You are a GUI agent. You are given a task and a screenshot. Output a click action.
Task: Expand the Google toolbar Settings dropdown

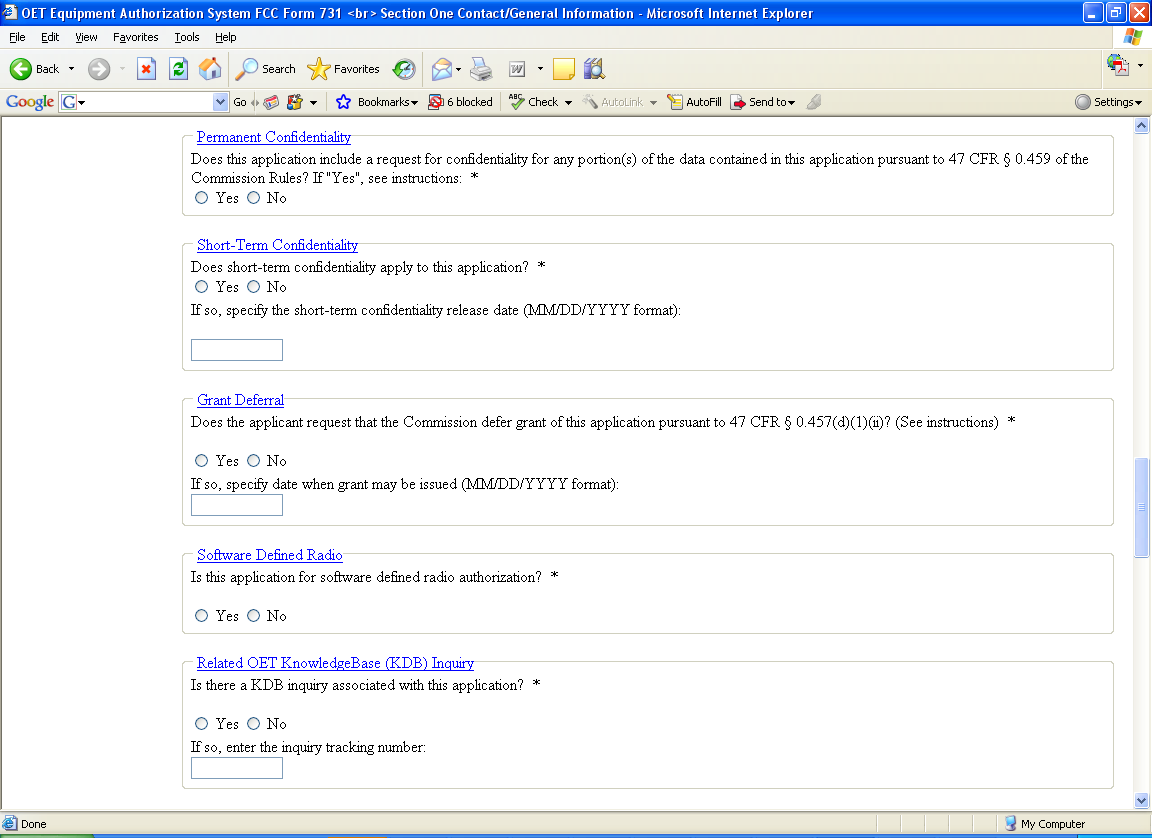pos(1109,102)
